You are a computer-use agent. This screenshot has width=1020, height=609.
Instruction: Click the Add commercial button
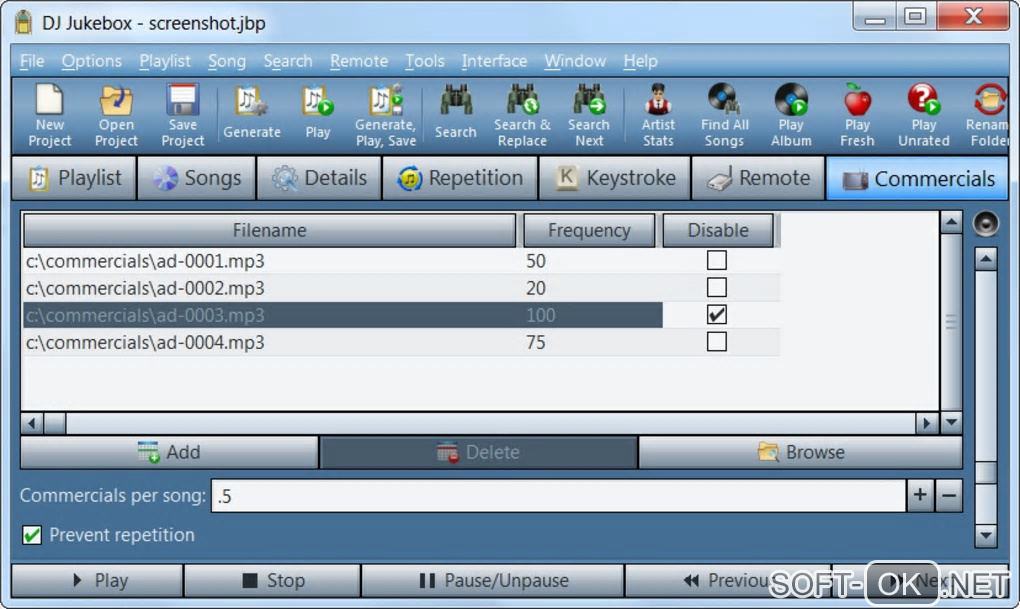[x=169, y=452]
